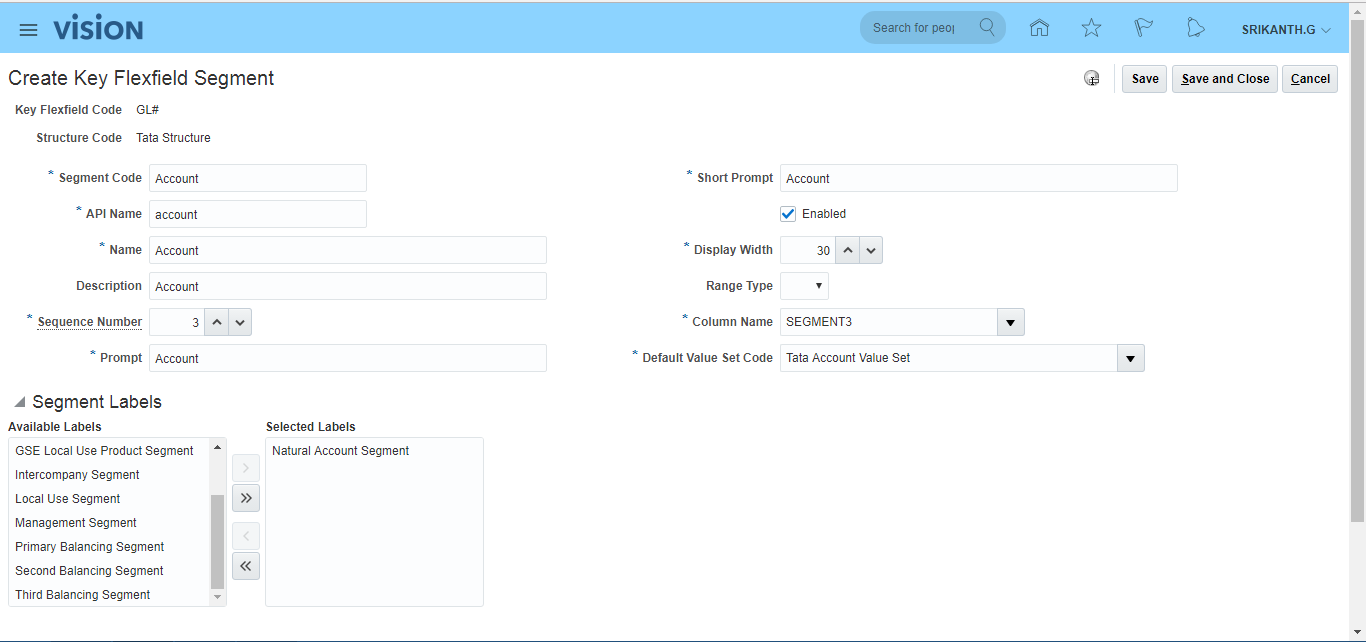Viewport: 1366px width, 642px height.
Task: Decrease the Sequence Number value
Action: (240, 322)
